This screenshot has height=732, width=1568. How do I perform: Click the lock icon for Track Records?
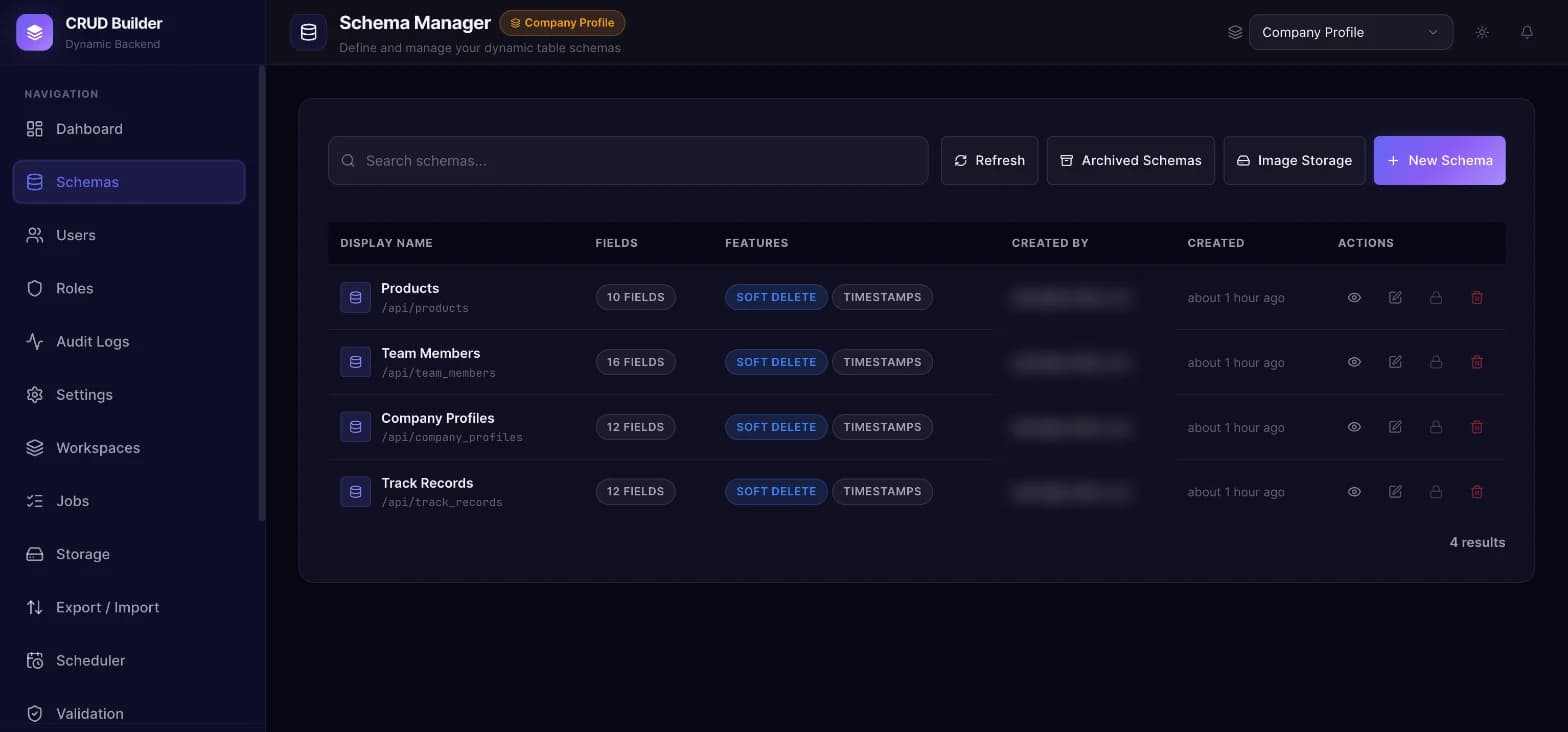(x=1436, y=492)
